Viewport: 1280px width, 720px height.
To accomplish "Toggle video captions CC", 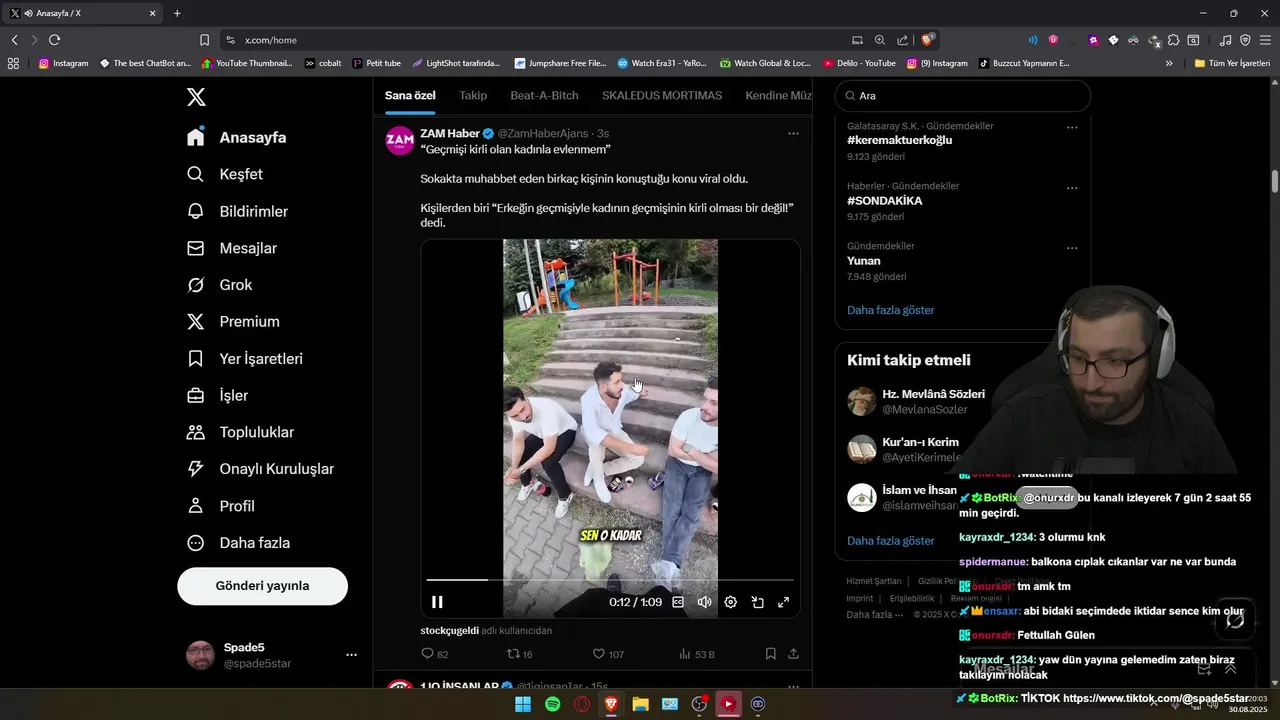I will (x=678, y=602).
